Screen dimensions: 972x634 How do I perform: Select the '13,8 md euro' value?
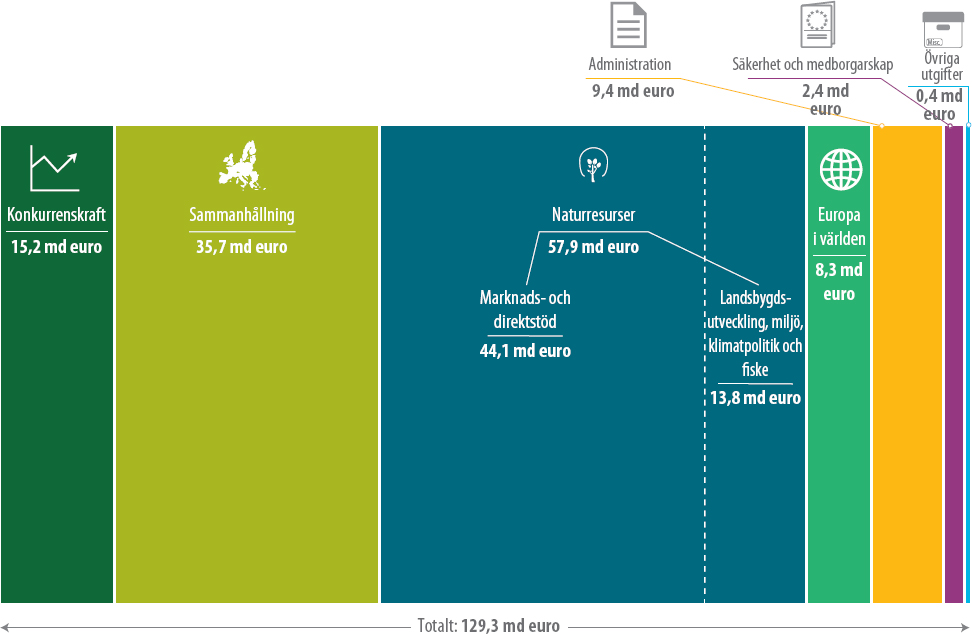(x=755, y=397)
